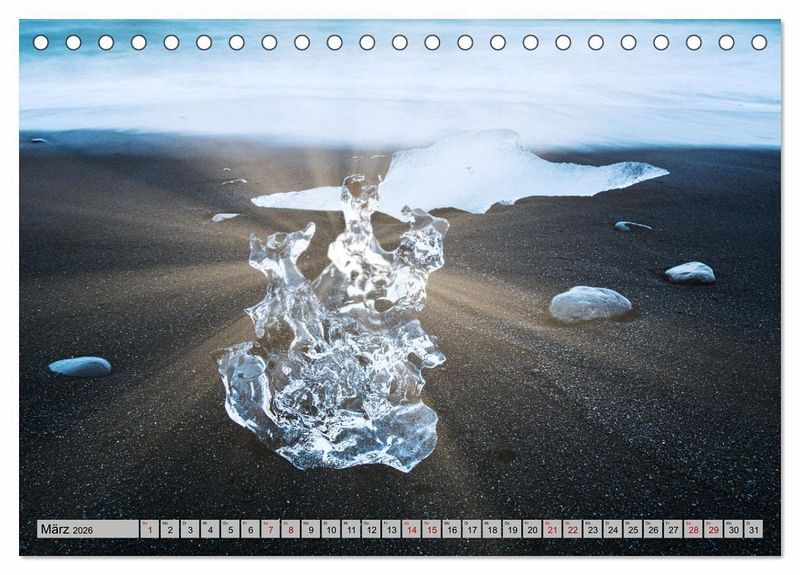Choose day 16 in the date row
The height and width of the screenshot is (575, 800).
[452, 529]
